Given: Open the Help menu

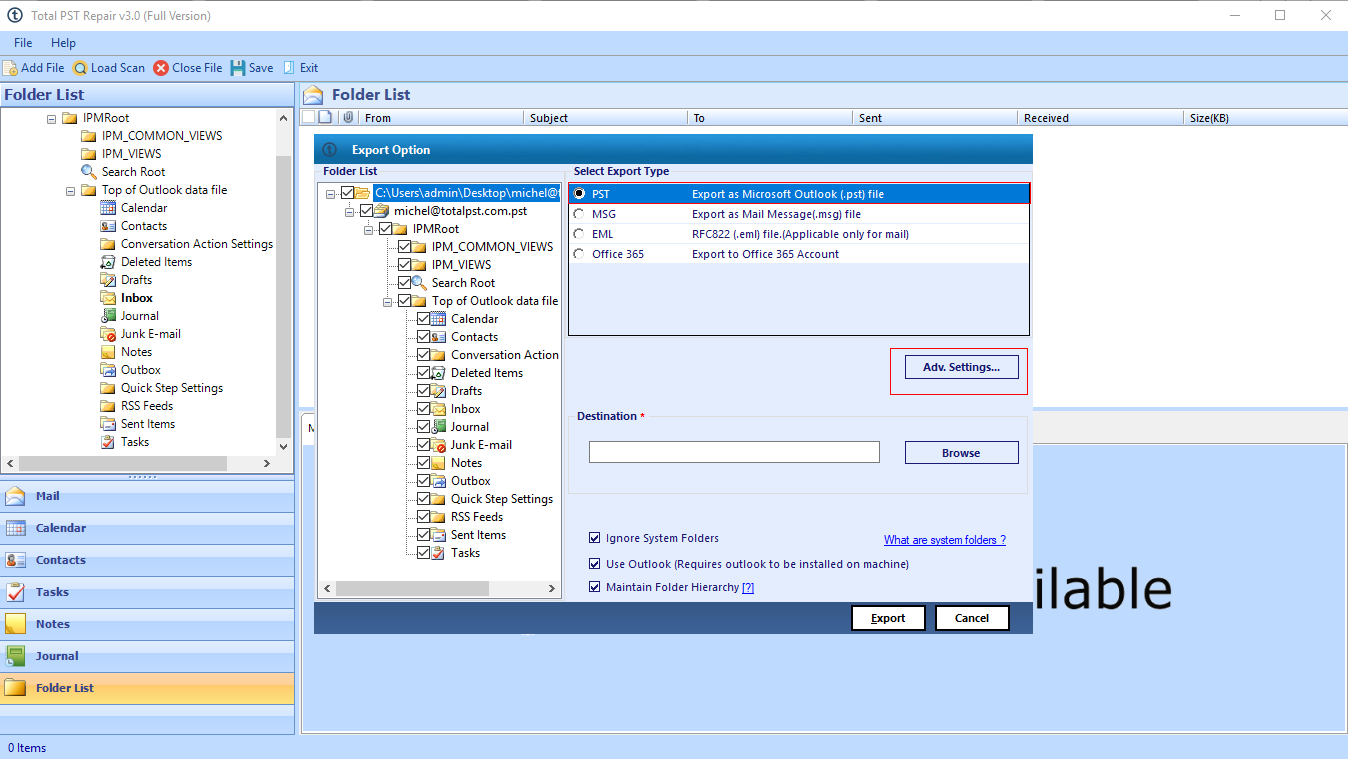Looking at the screenshot, I should [63, 43].
